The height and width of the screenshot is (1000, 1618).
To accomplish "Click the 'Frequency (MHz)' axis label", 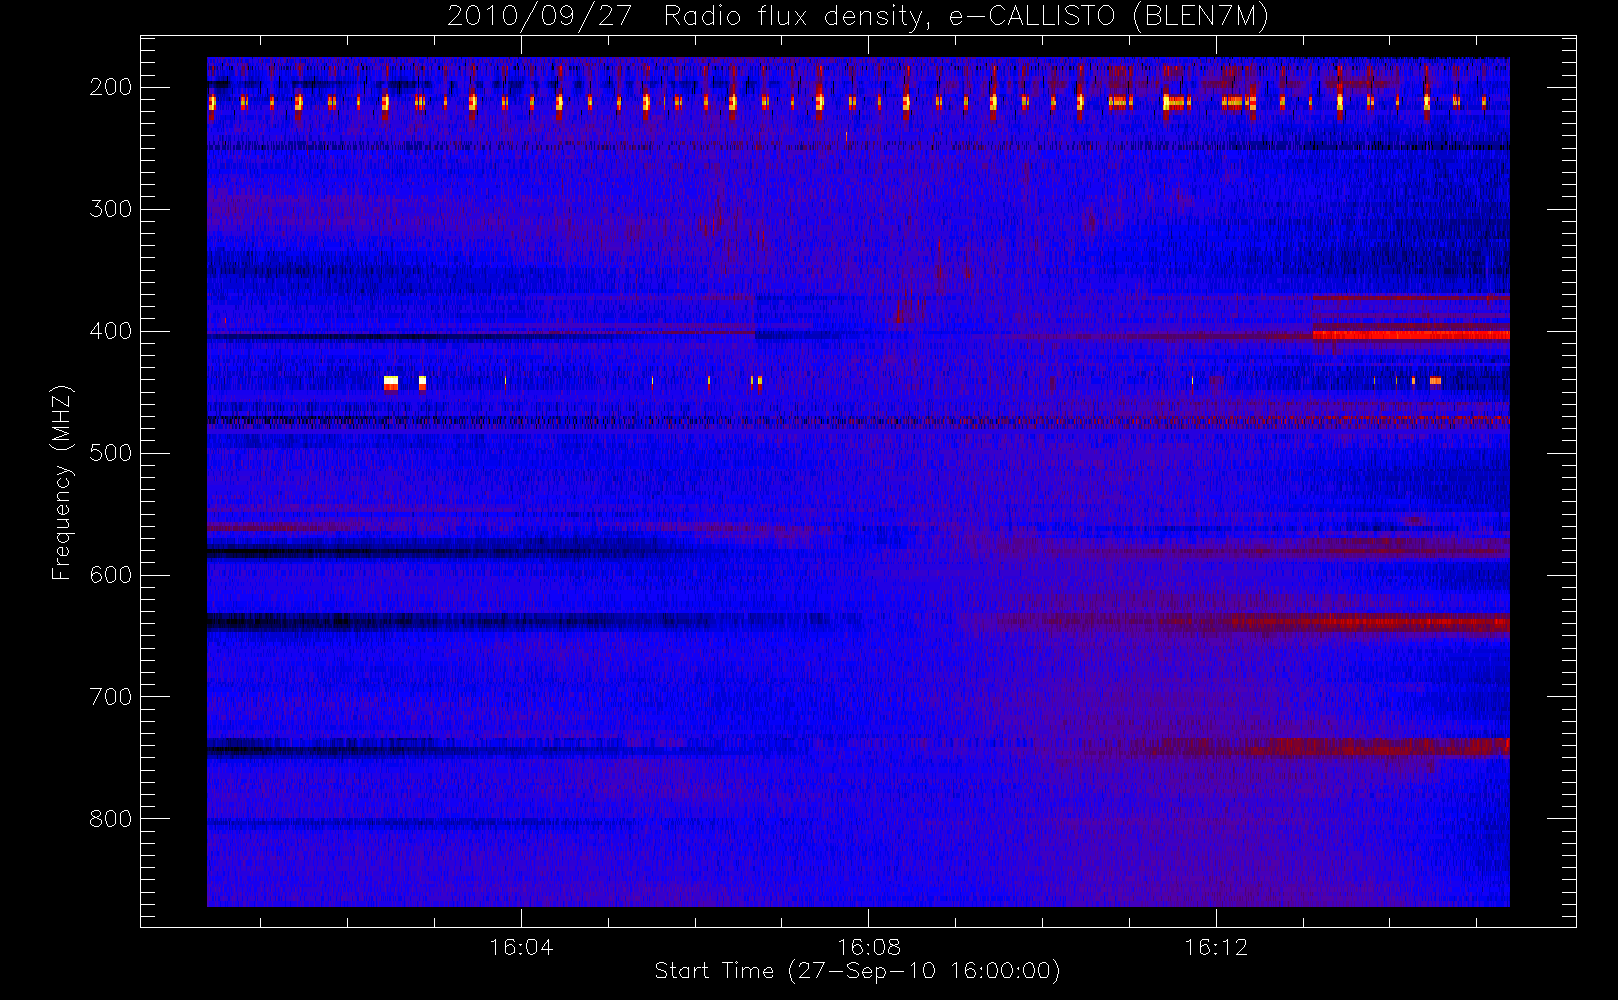I will pyautogui.click(x=62, y=483).
